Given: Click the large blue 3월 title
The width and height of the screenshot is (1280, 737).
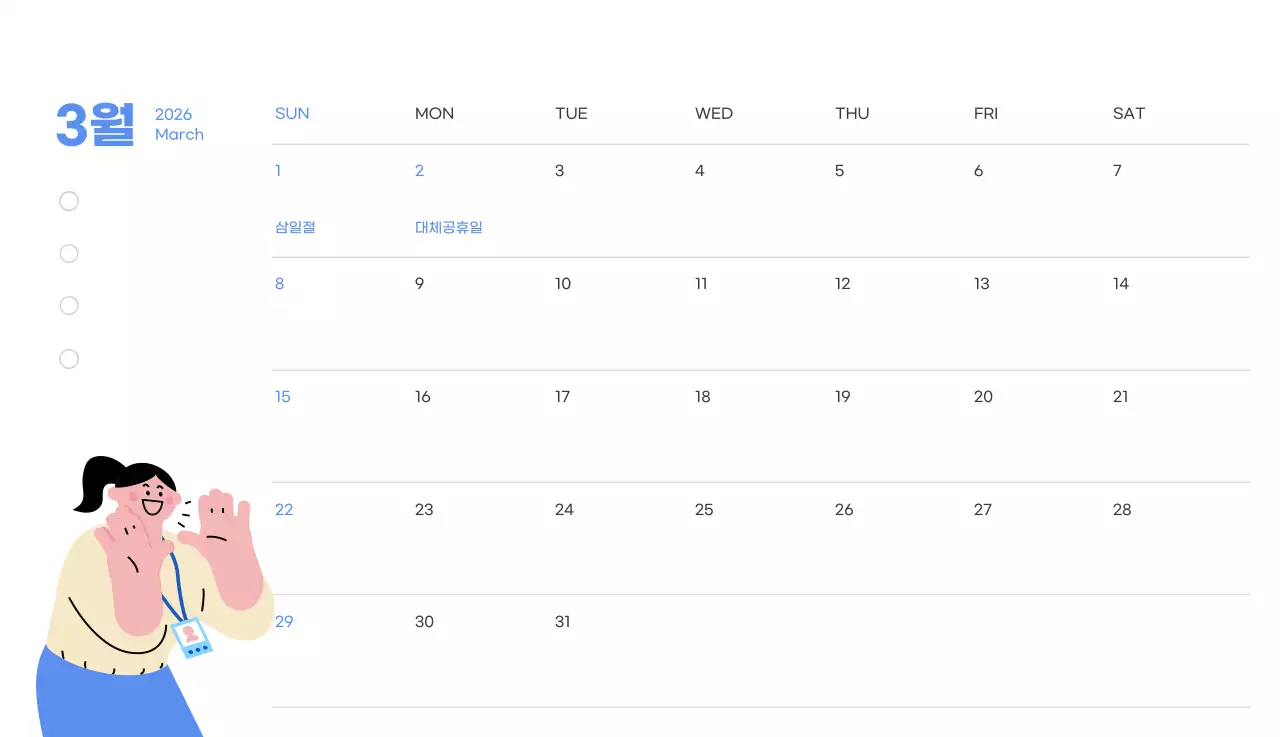Looking at the screenshot, I should [95, 124].
